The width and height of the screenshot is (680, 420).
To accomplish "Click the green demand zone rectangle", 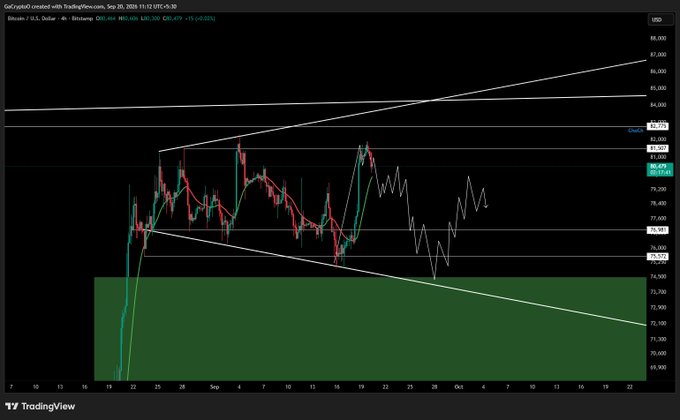I will (370, 329).
